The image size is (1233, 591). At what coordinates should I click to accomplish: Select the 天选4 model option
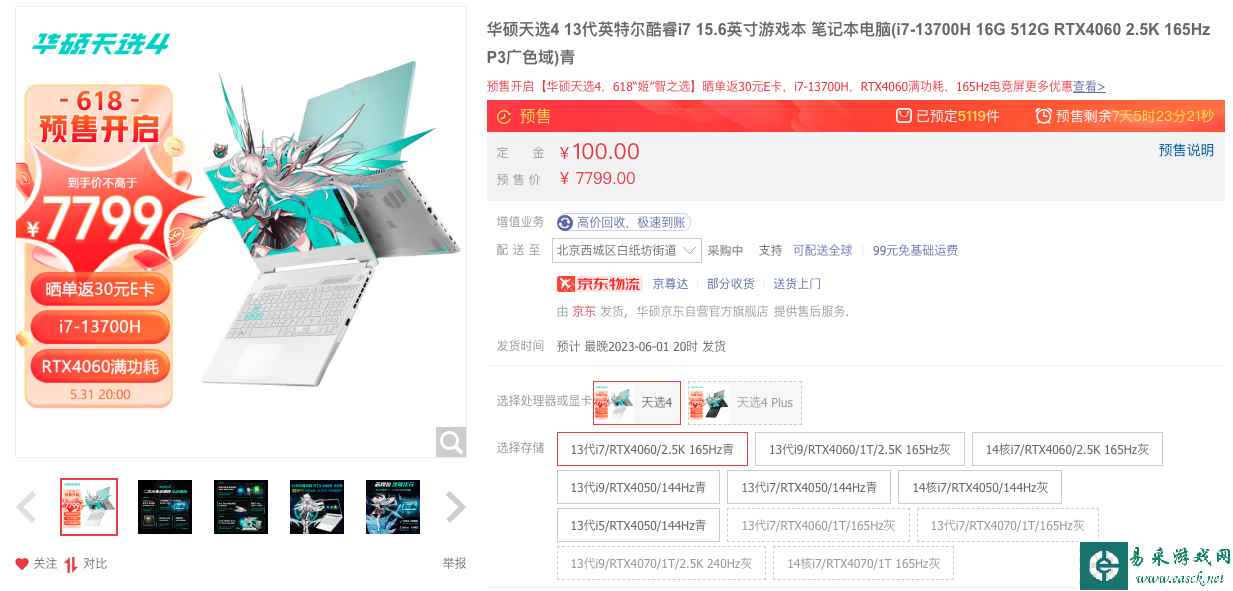637,402
